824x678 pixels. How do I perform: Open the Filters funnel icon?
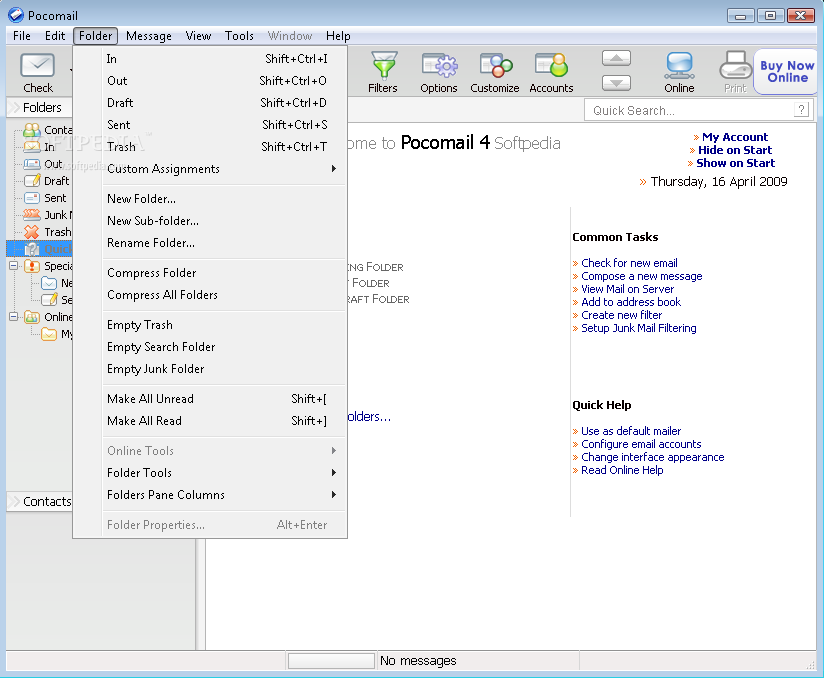[384, 65]
